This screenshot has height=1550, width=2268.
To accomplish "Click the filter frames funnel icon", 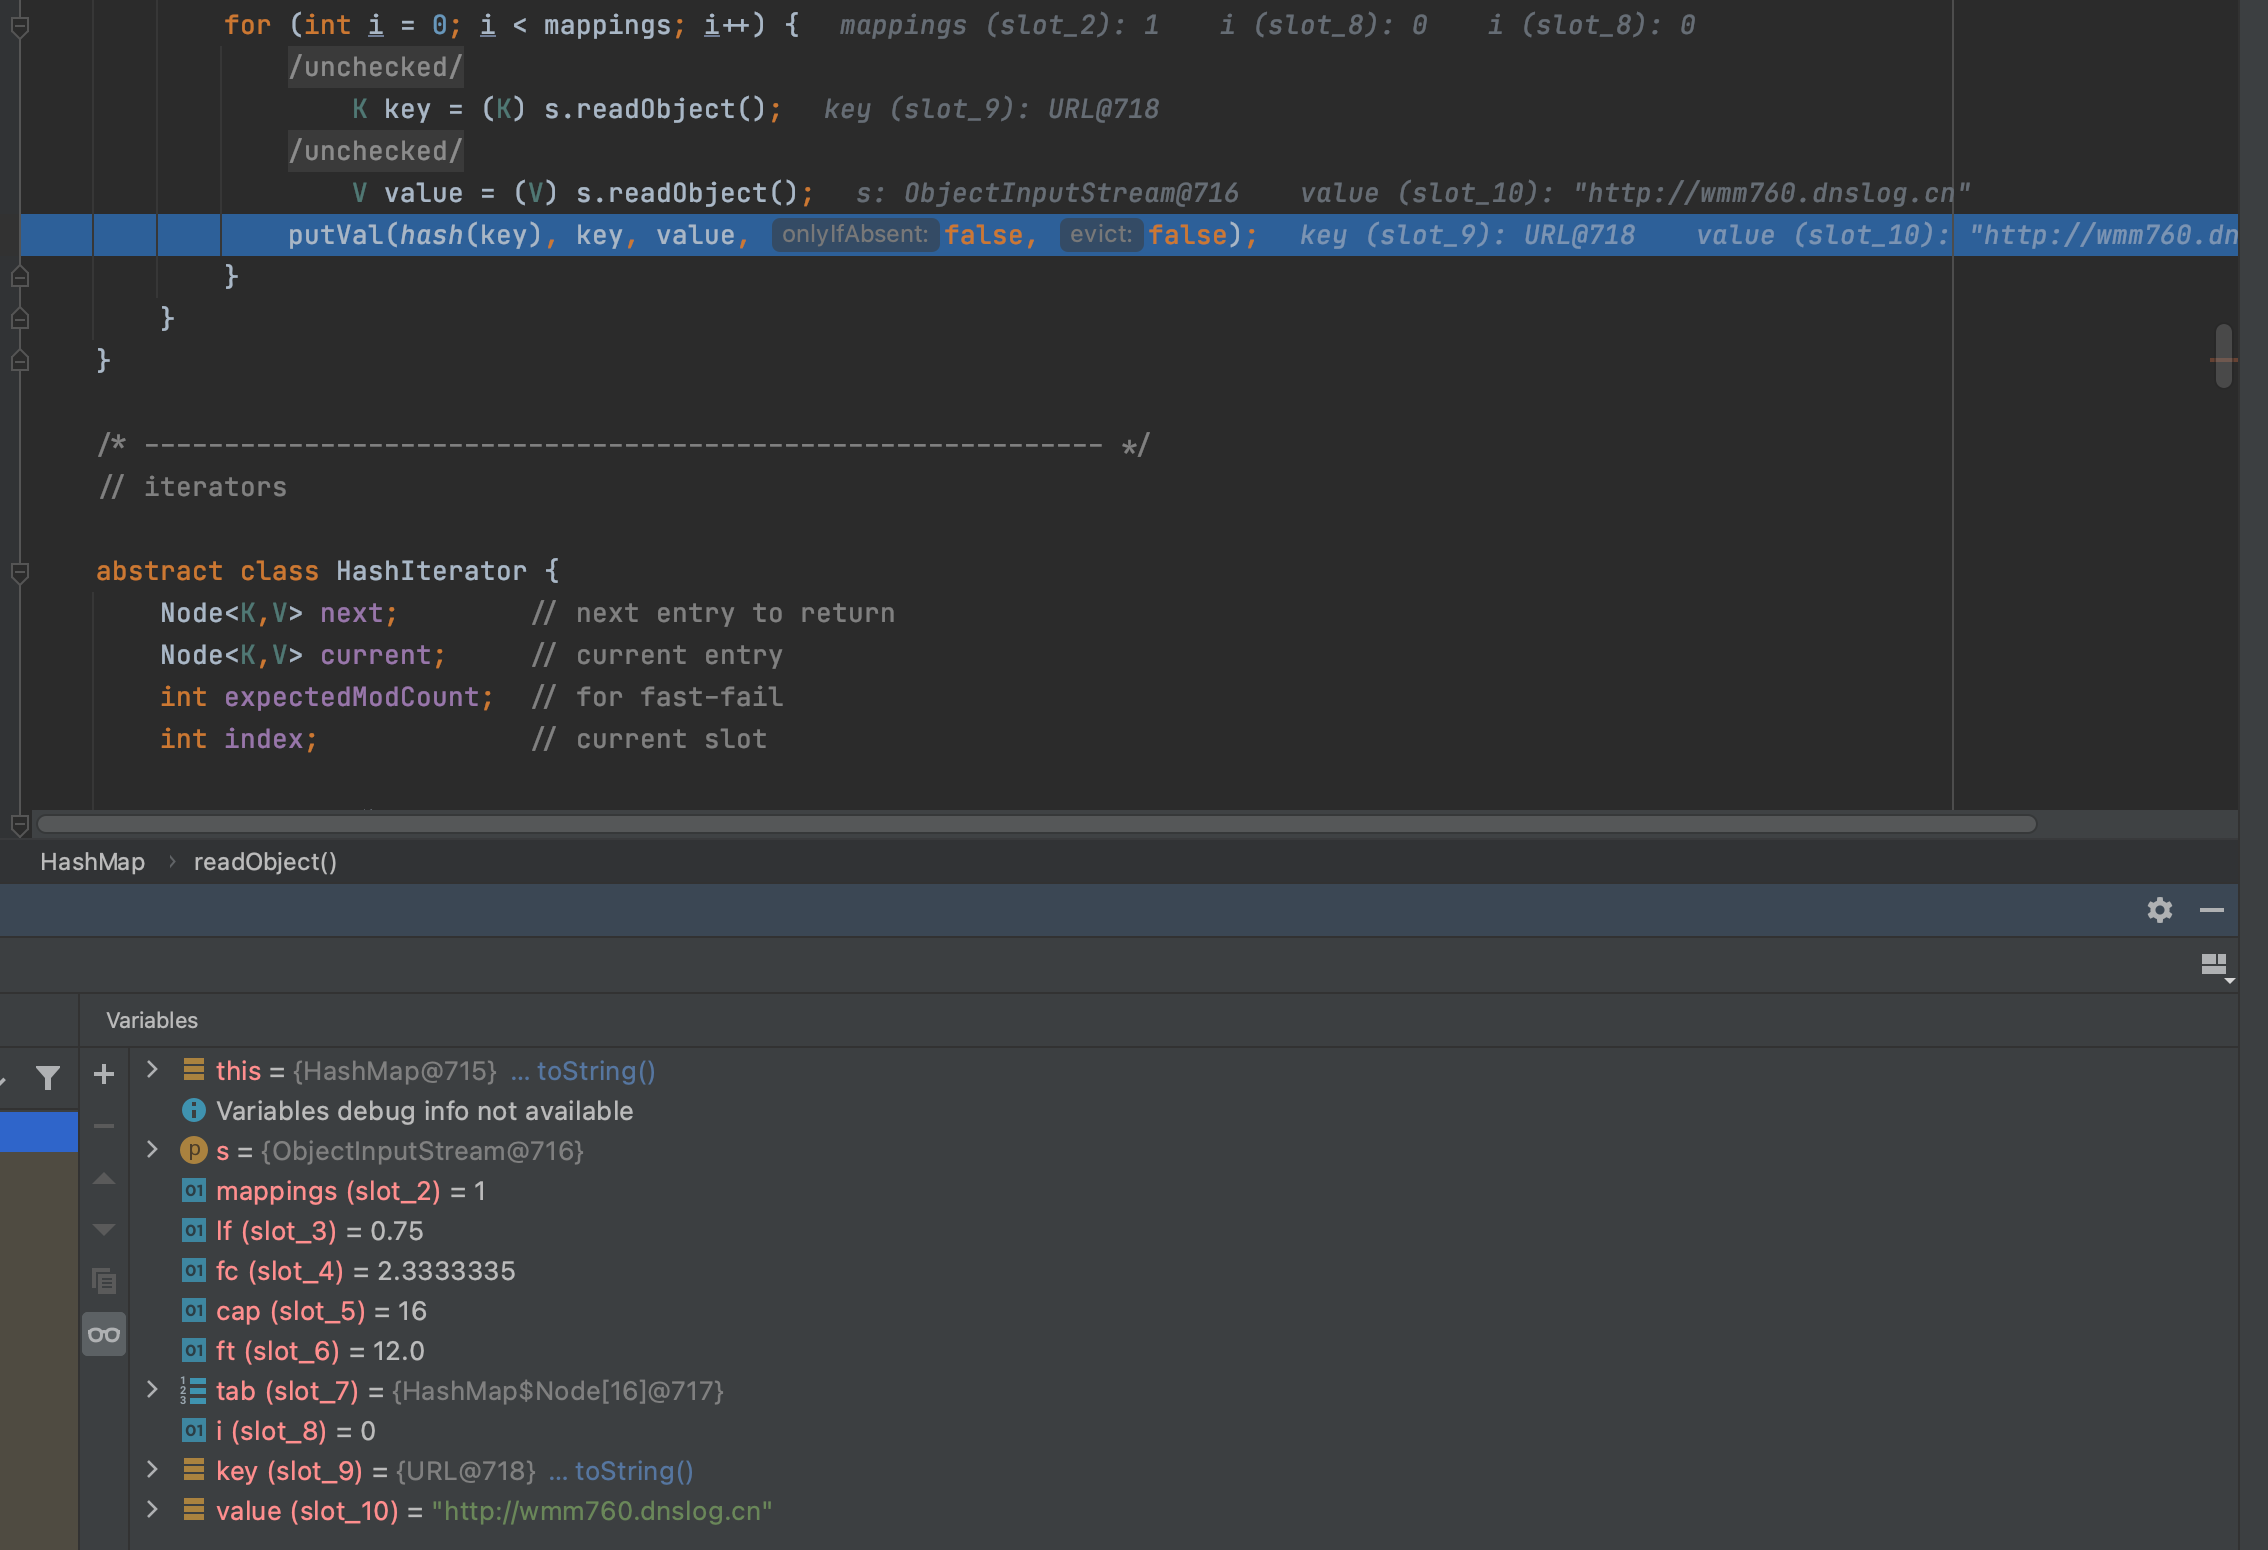I will (47, 1077).
